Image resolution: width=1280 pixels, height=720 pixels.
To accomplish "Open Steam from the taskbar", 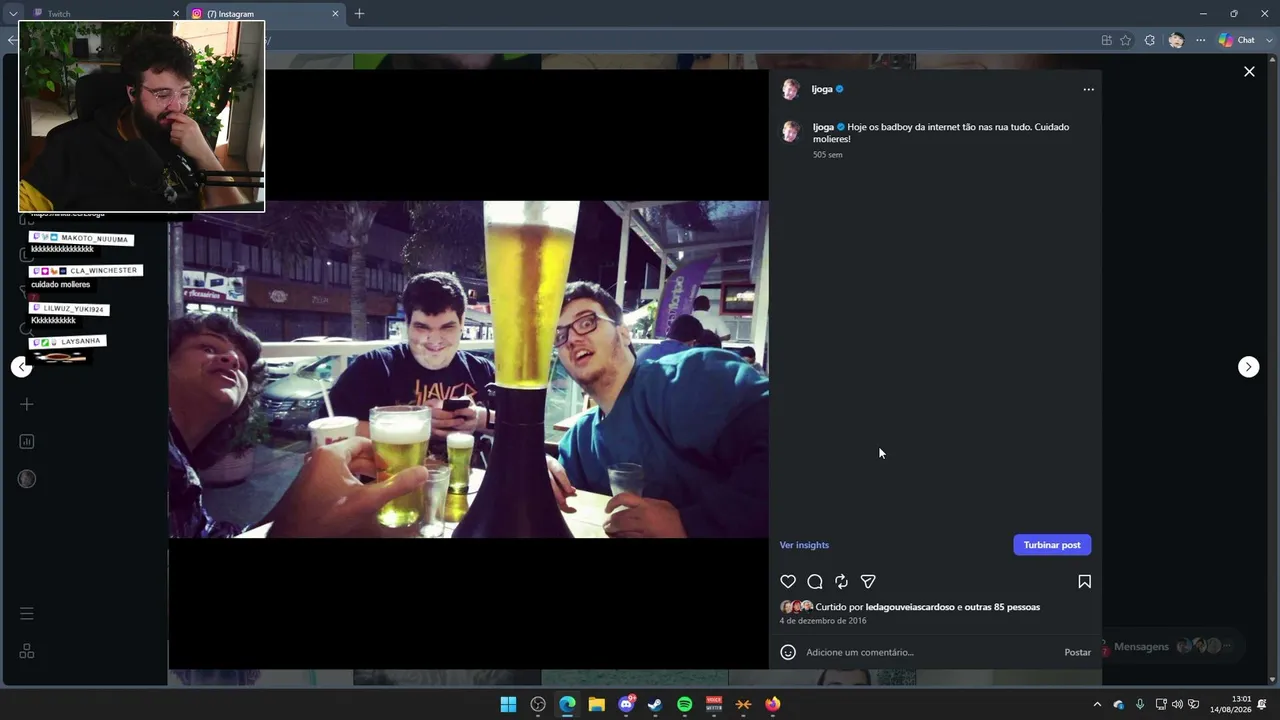I will click(x=655, y=704).
